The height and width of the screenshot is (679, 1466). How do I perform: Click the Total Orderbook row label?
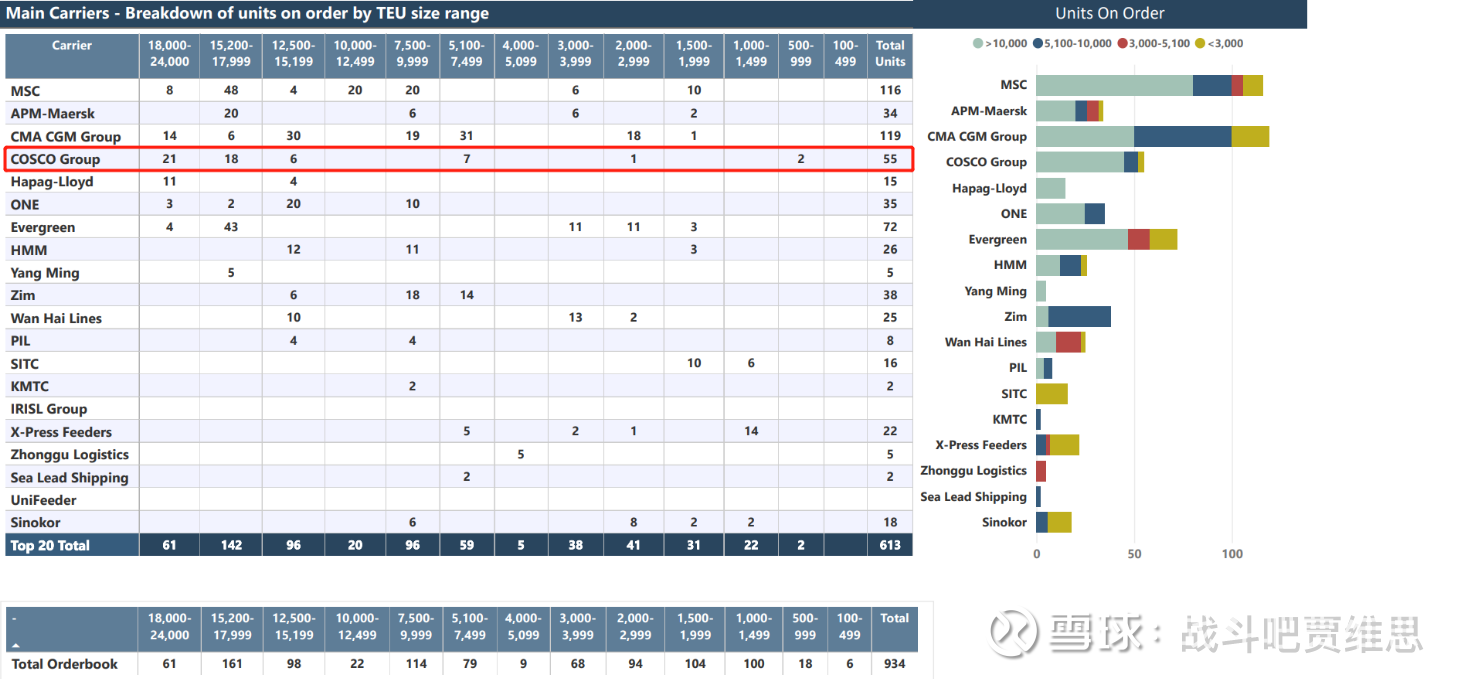tap(65, 664)
